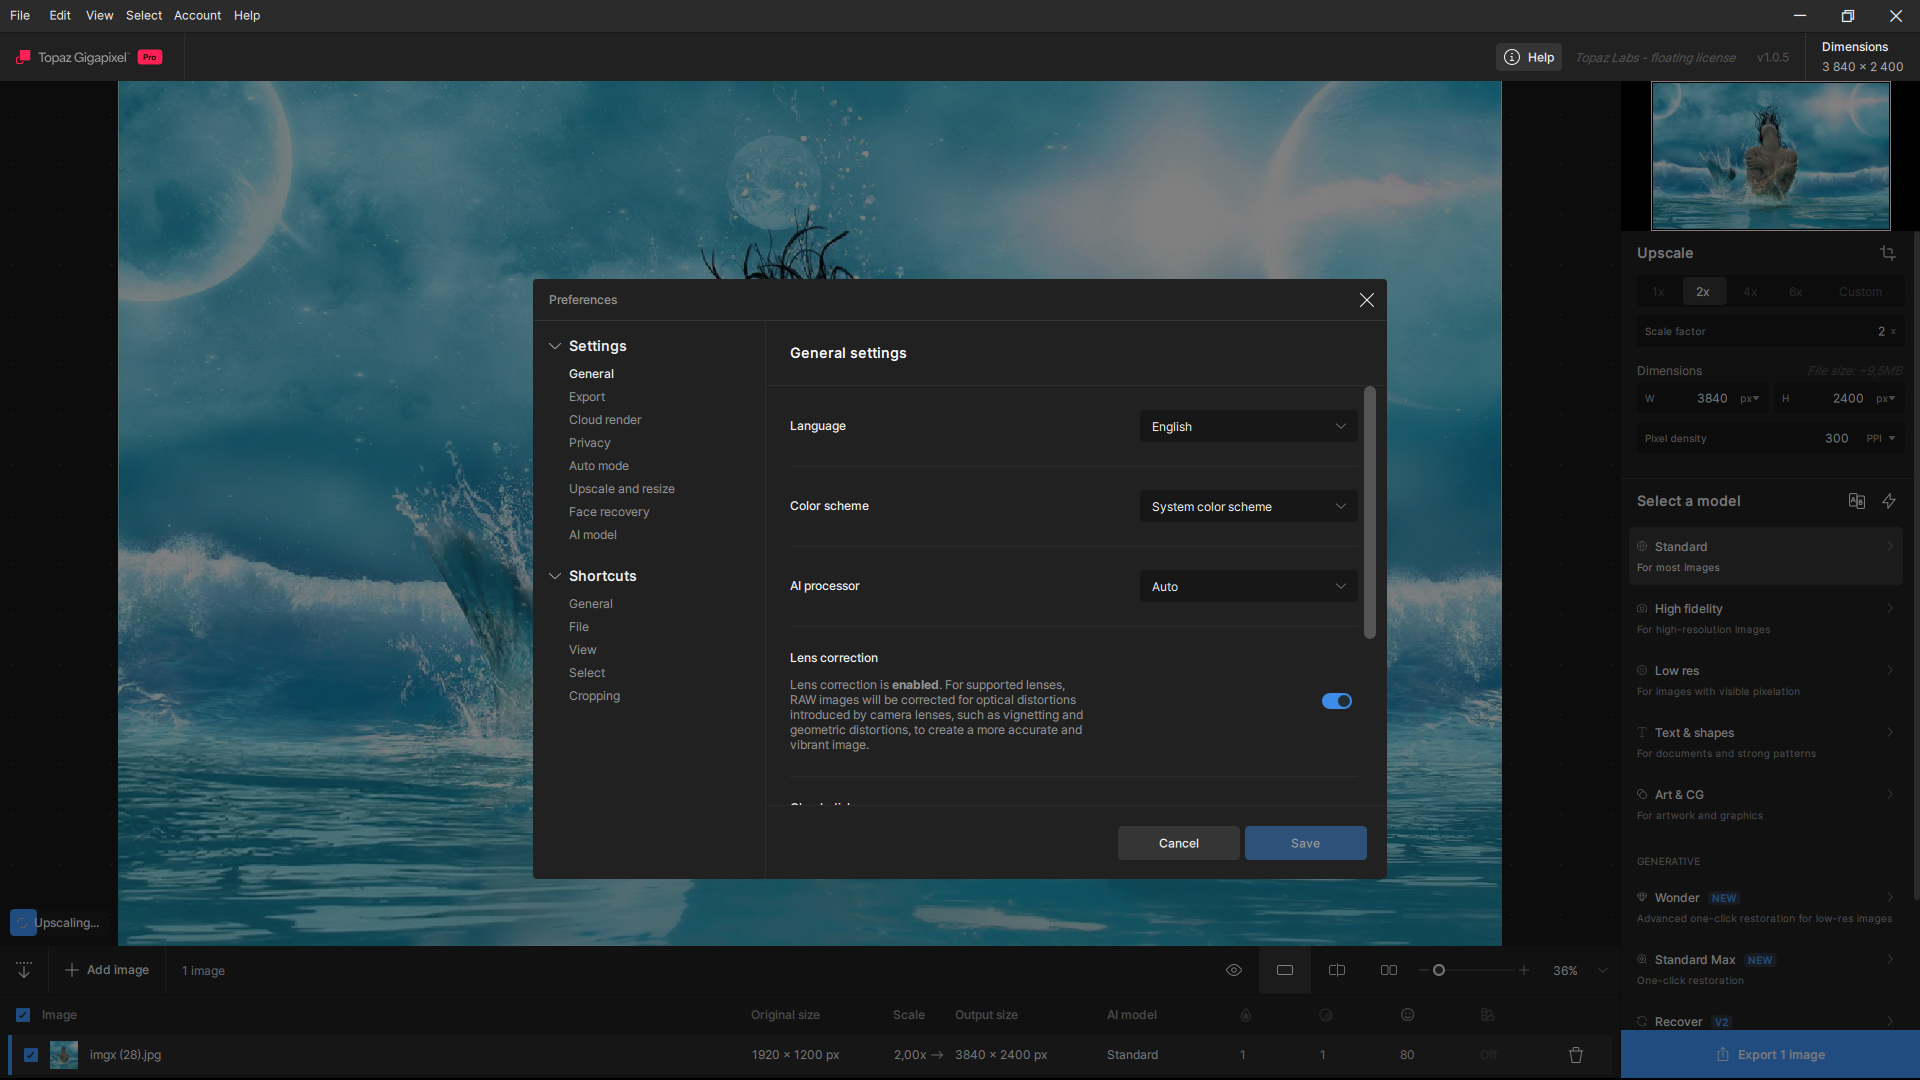The image size is (1920, 1080).
Task: Click the auto-select model lightning icon
Action: click(1889, 501)
